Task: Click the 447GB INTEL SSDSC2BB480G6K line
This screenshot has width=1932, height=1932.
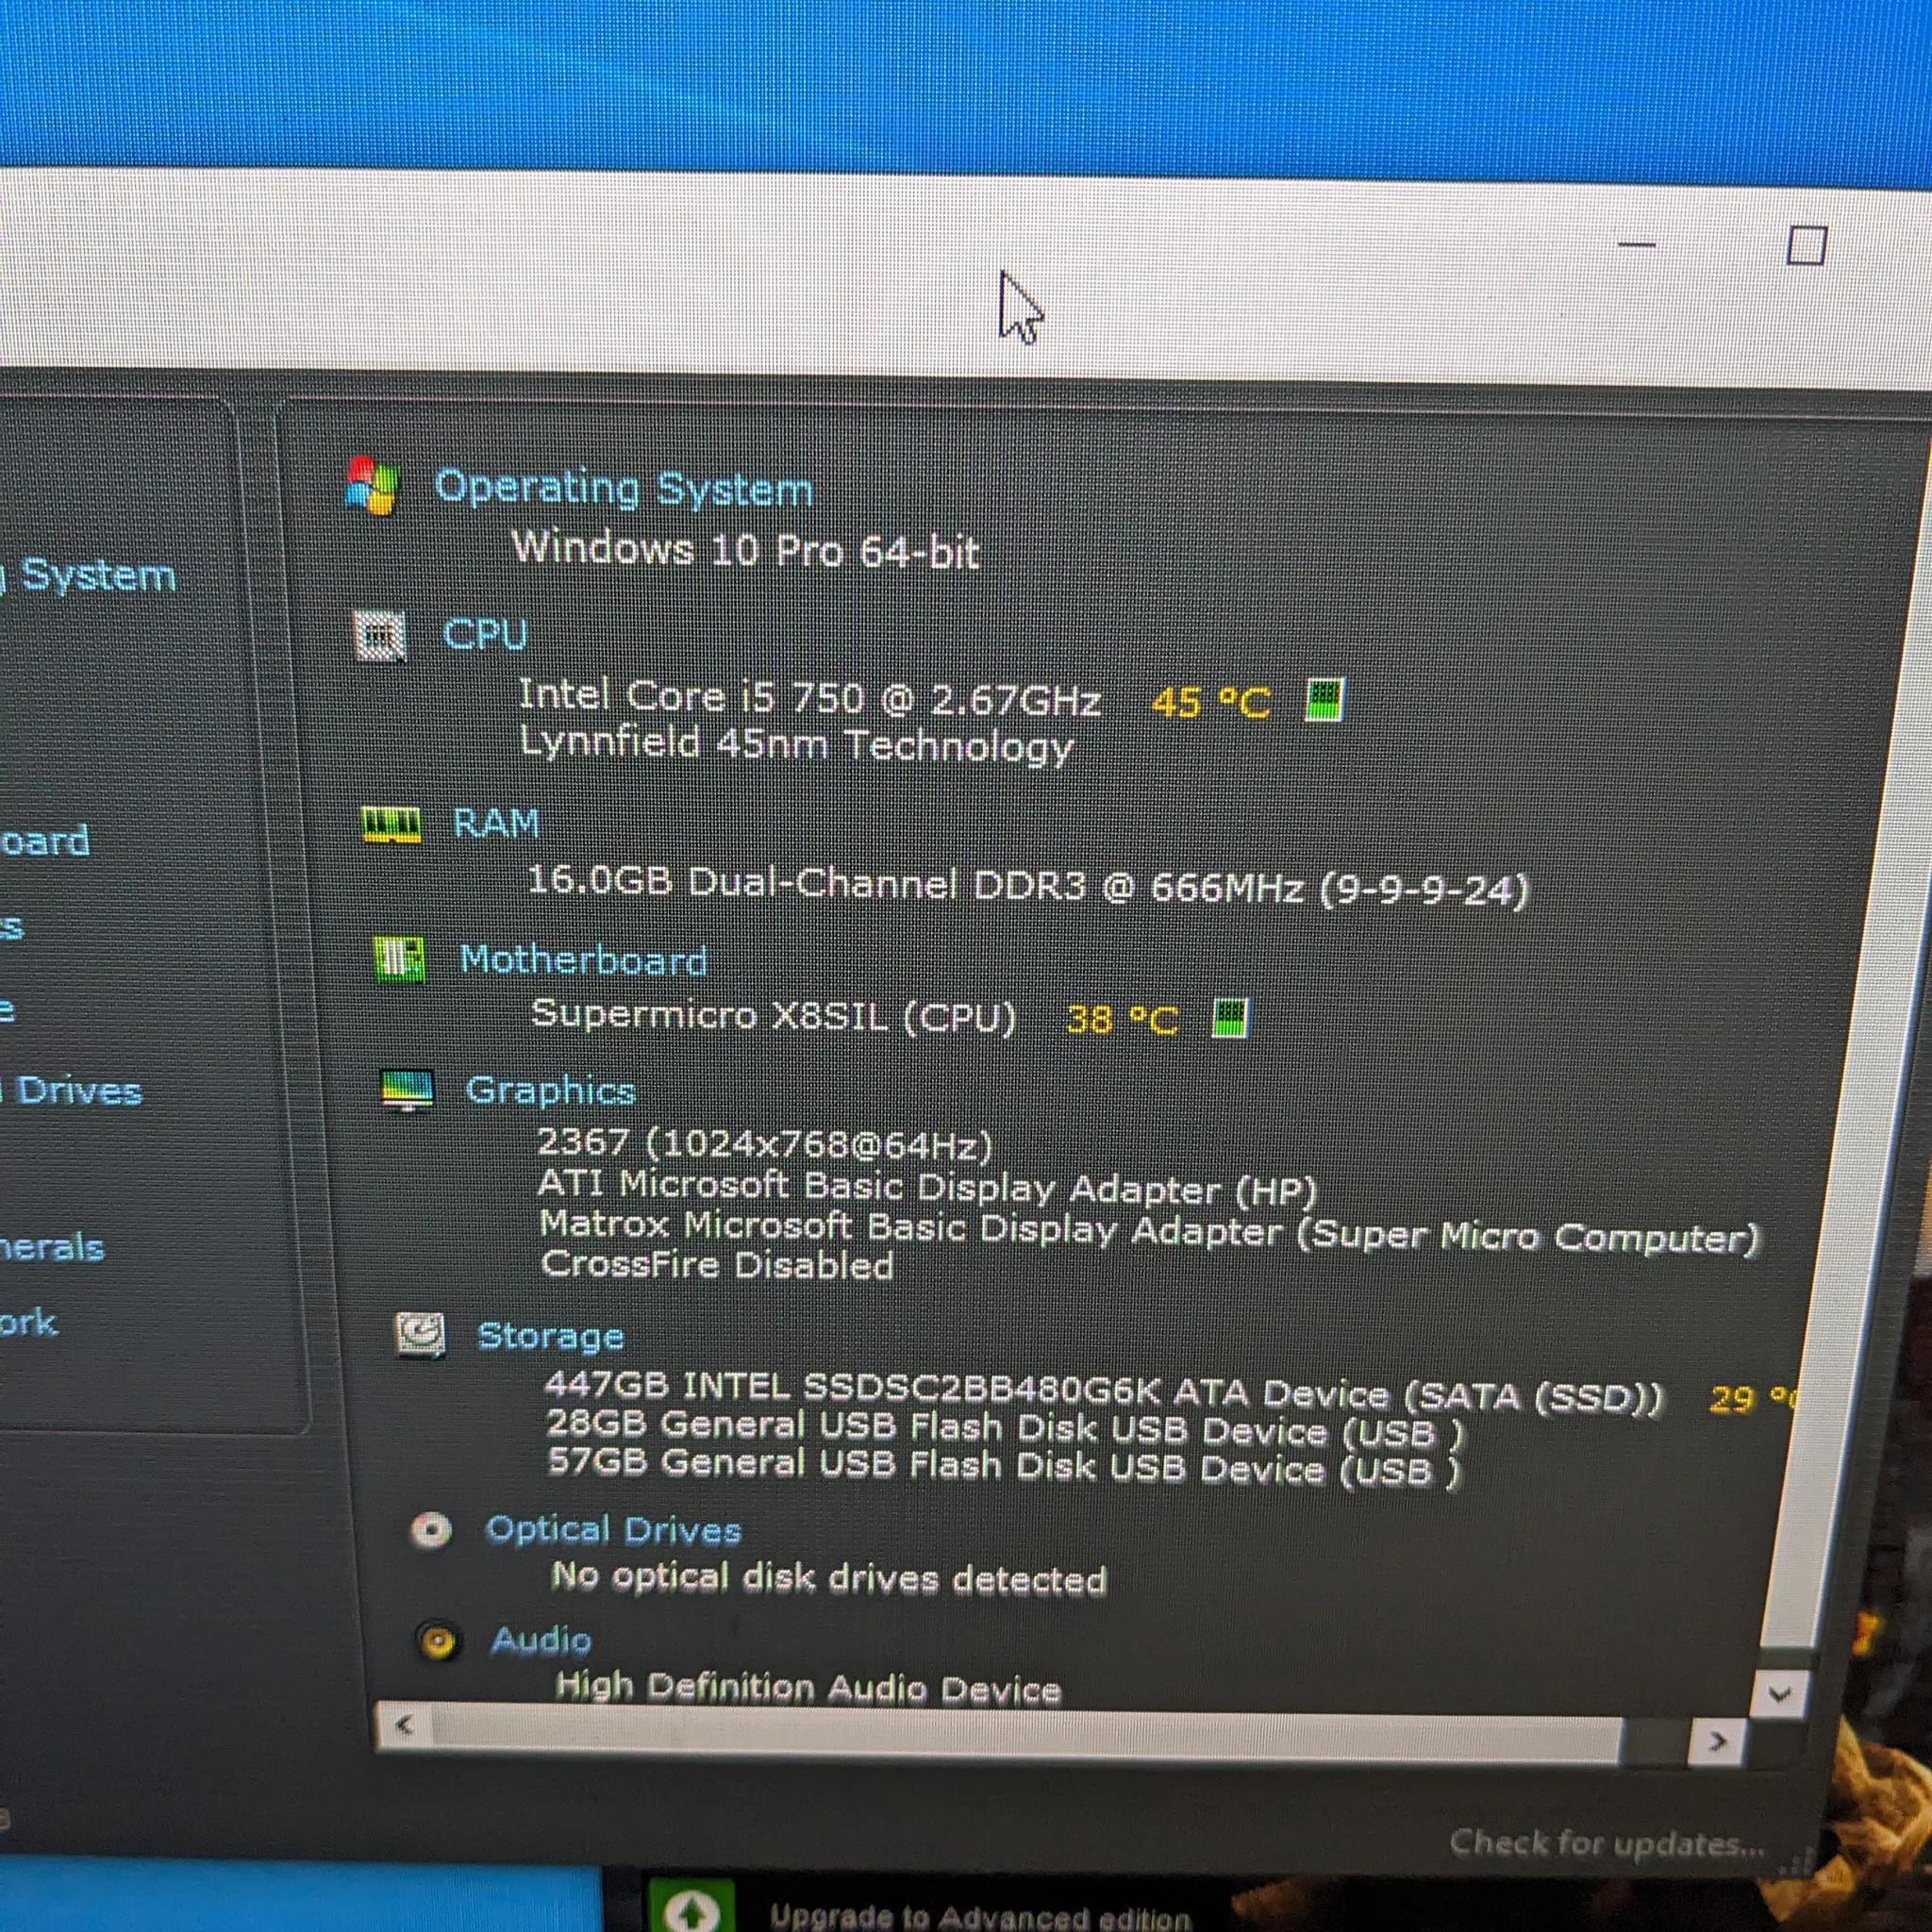Action: (1105, 1393)
